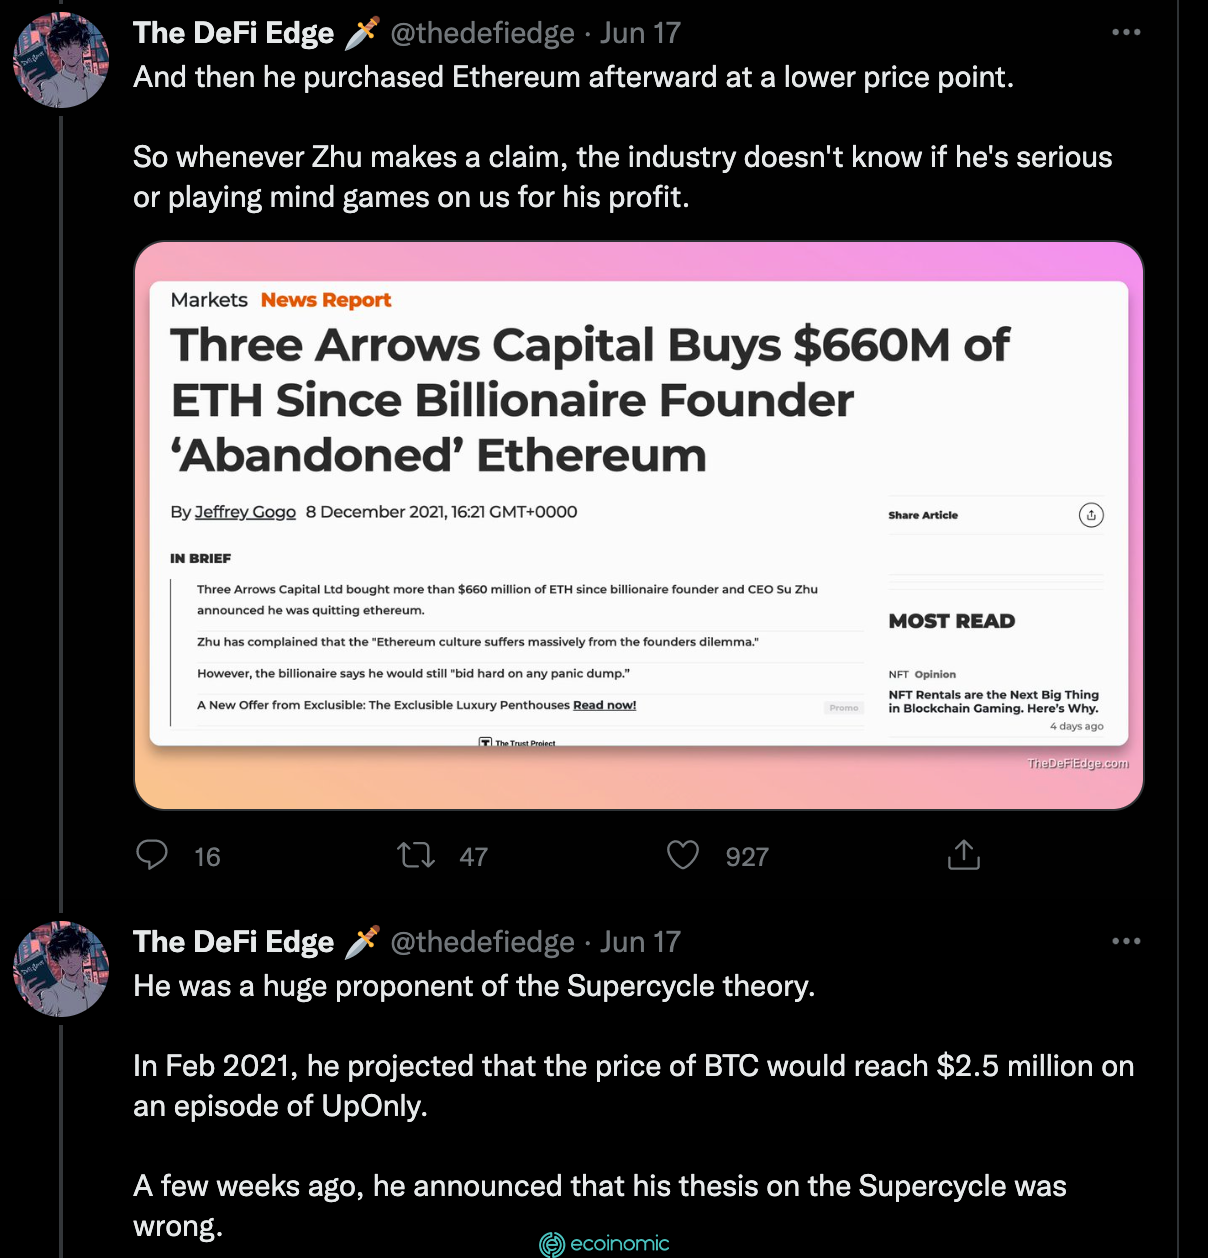Click the Jeffrey Gogo author link
Screen dimensions: 1208x1258
pos(245,512)
